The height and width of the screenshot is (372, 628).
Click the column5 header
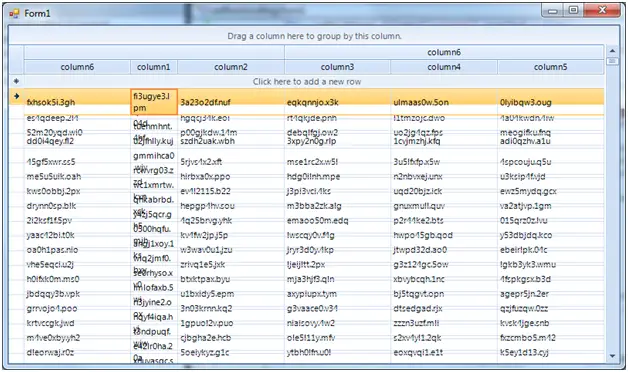pos(551,67)
